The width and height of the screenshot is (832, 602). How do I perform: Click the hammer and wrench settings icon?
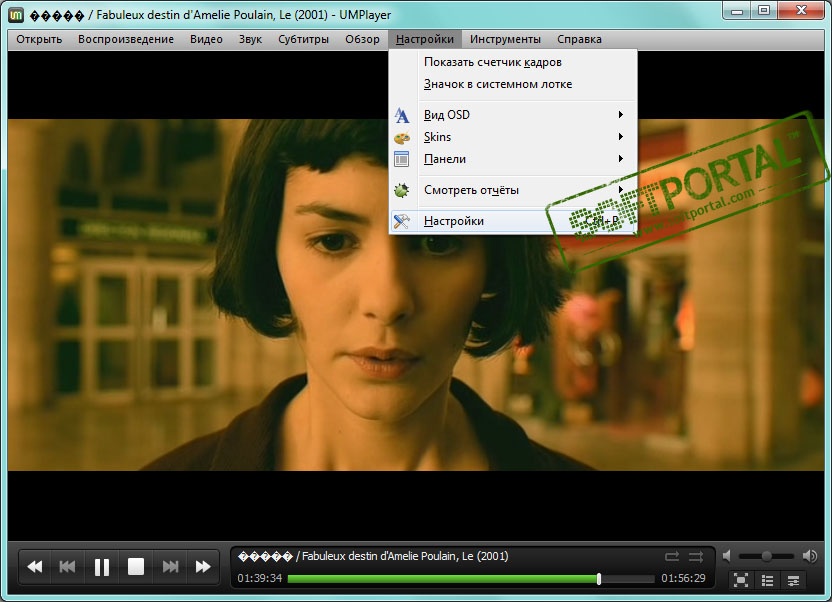(x=402, y=221)
